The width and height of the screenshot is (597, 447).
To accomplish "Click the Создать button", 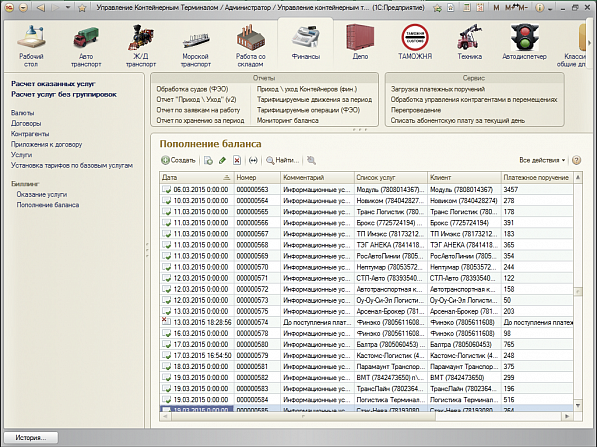I will (178, 160).
